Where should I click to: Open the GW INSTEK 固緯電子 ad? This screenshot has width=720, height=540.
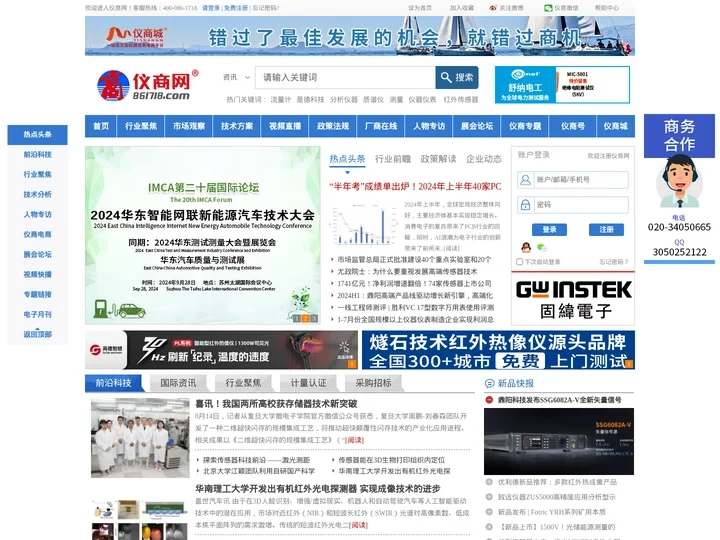(573, 299)
